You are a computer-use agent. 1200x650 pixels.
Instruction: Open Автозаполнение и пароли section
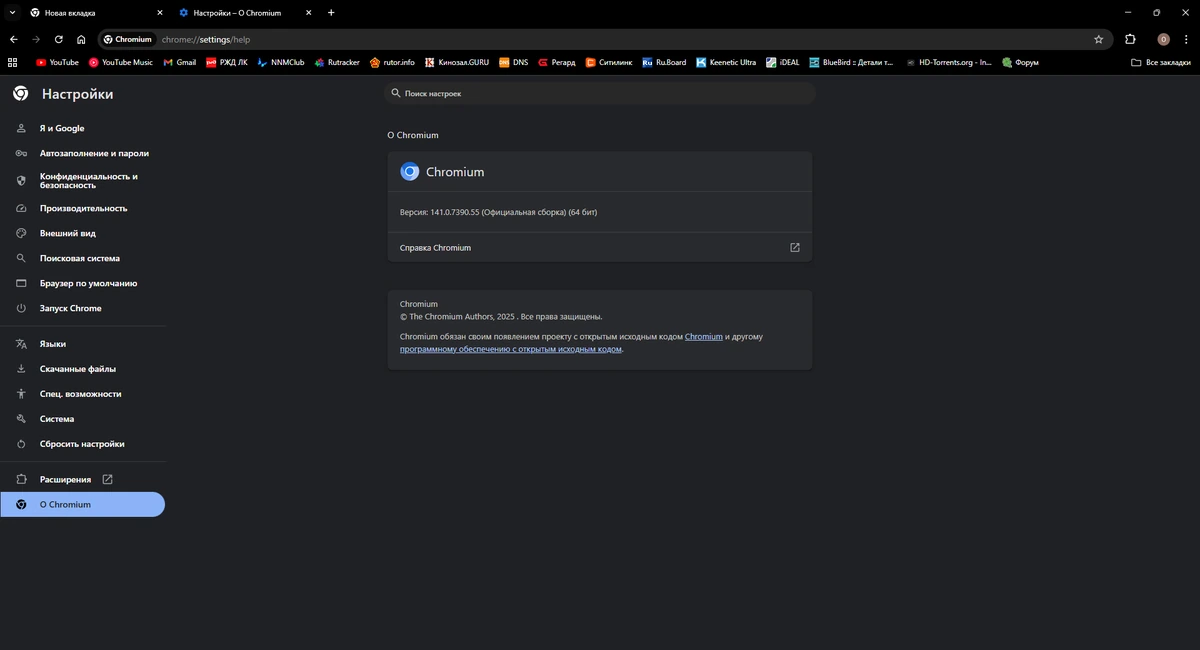(x=83, y=153)
